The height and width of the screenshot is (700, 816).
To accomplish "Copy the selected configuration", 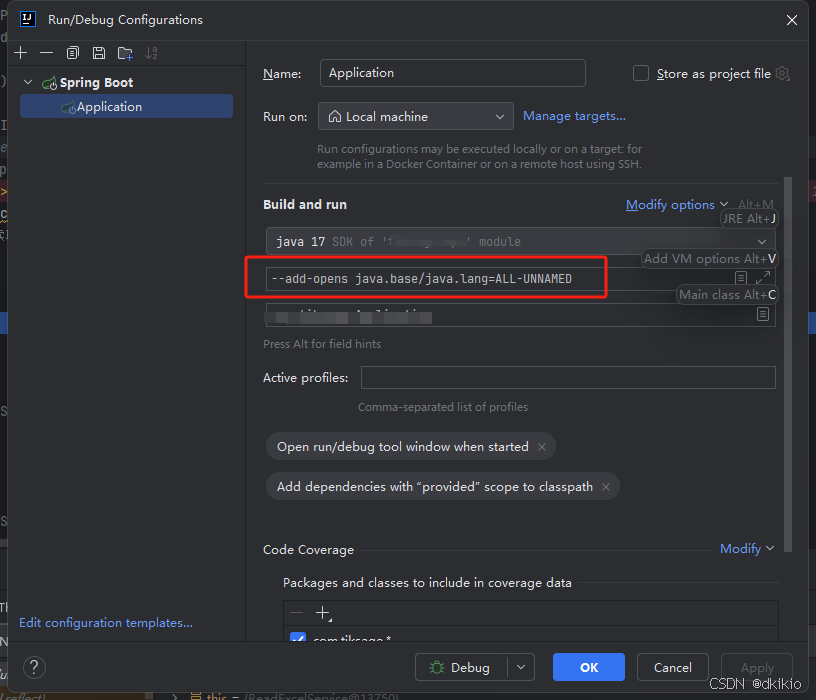I will click(x=73, y=53).
